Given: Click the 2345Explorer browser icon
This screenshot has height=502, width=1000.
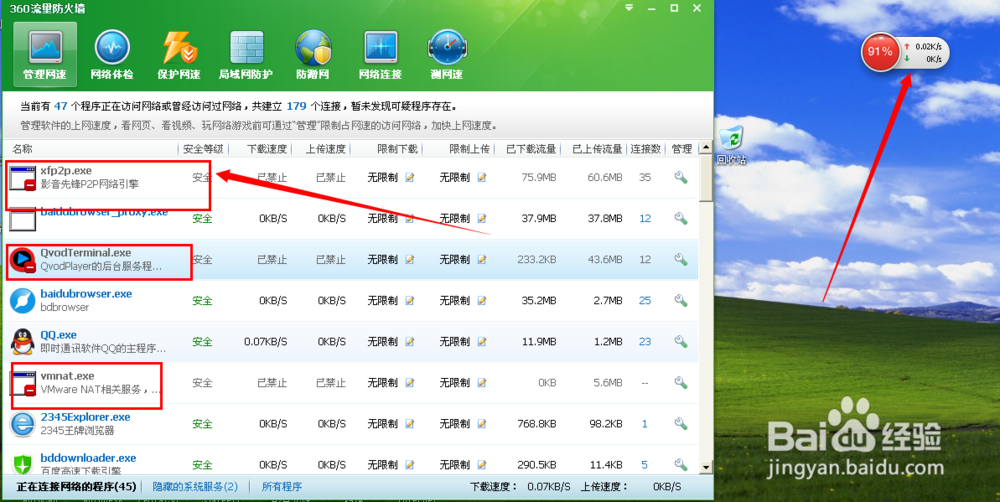Looking at the screenshot, I should (x=22, y=424).
